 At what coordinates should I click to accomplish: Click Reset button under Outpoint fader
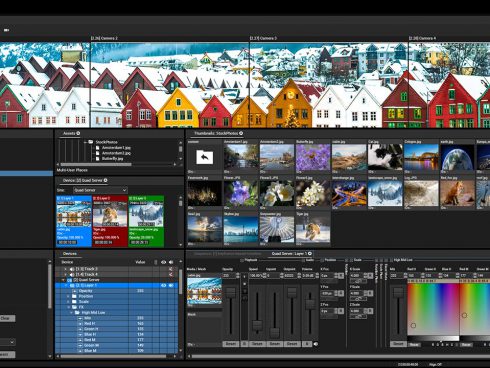pyautogui.click(x=292, y=344)
